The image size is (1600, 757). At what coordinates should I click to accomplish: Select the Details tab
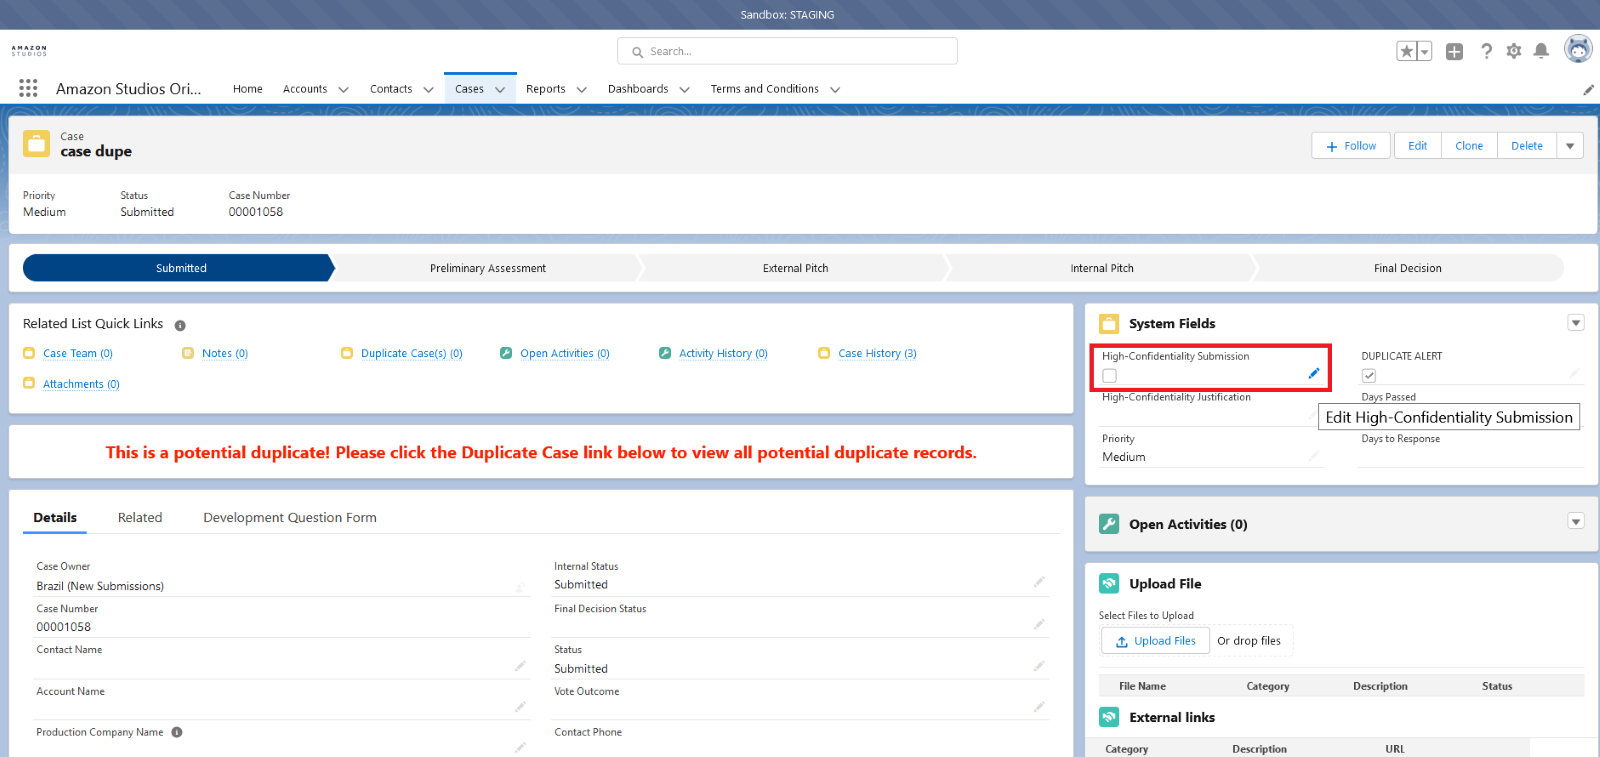pos(55,517)
